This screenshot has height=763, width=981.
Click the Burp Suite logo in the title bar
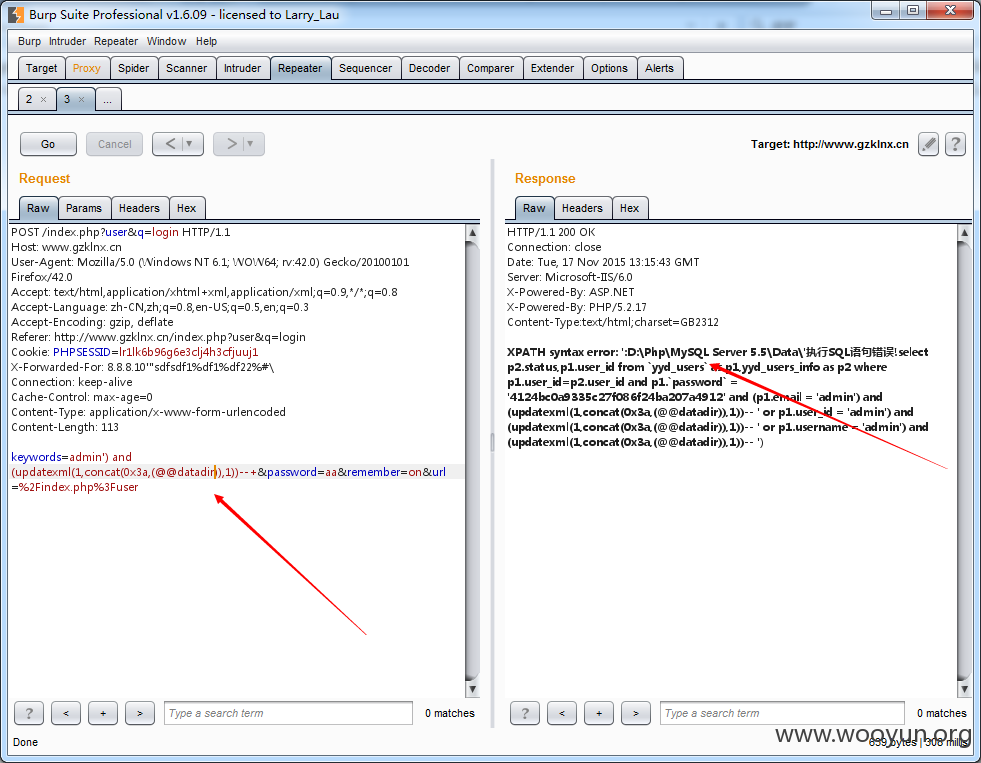pos(16,14)
